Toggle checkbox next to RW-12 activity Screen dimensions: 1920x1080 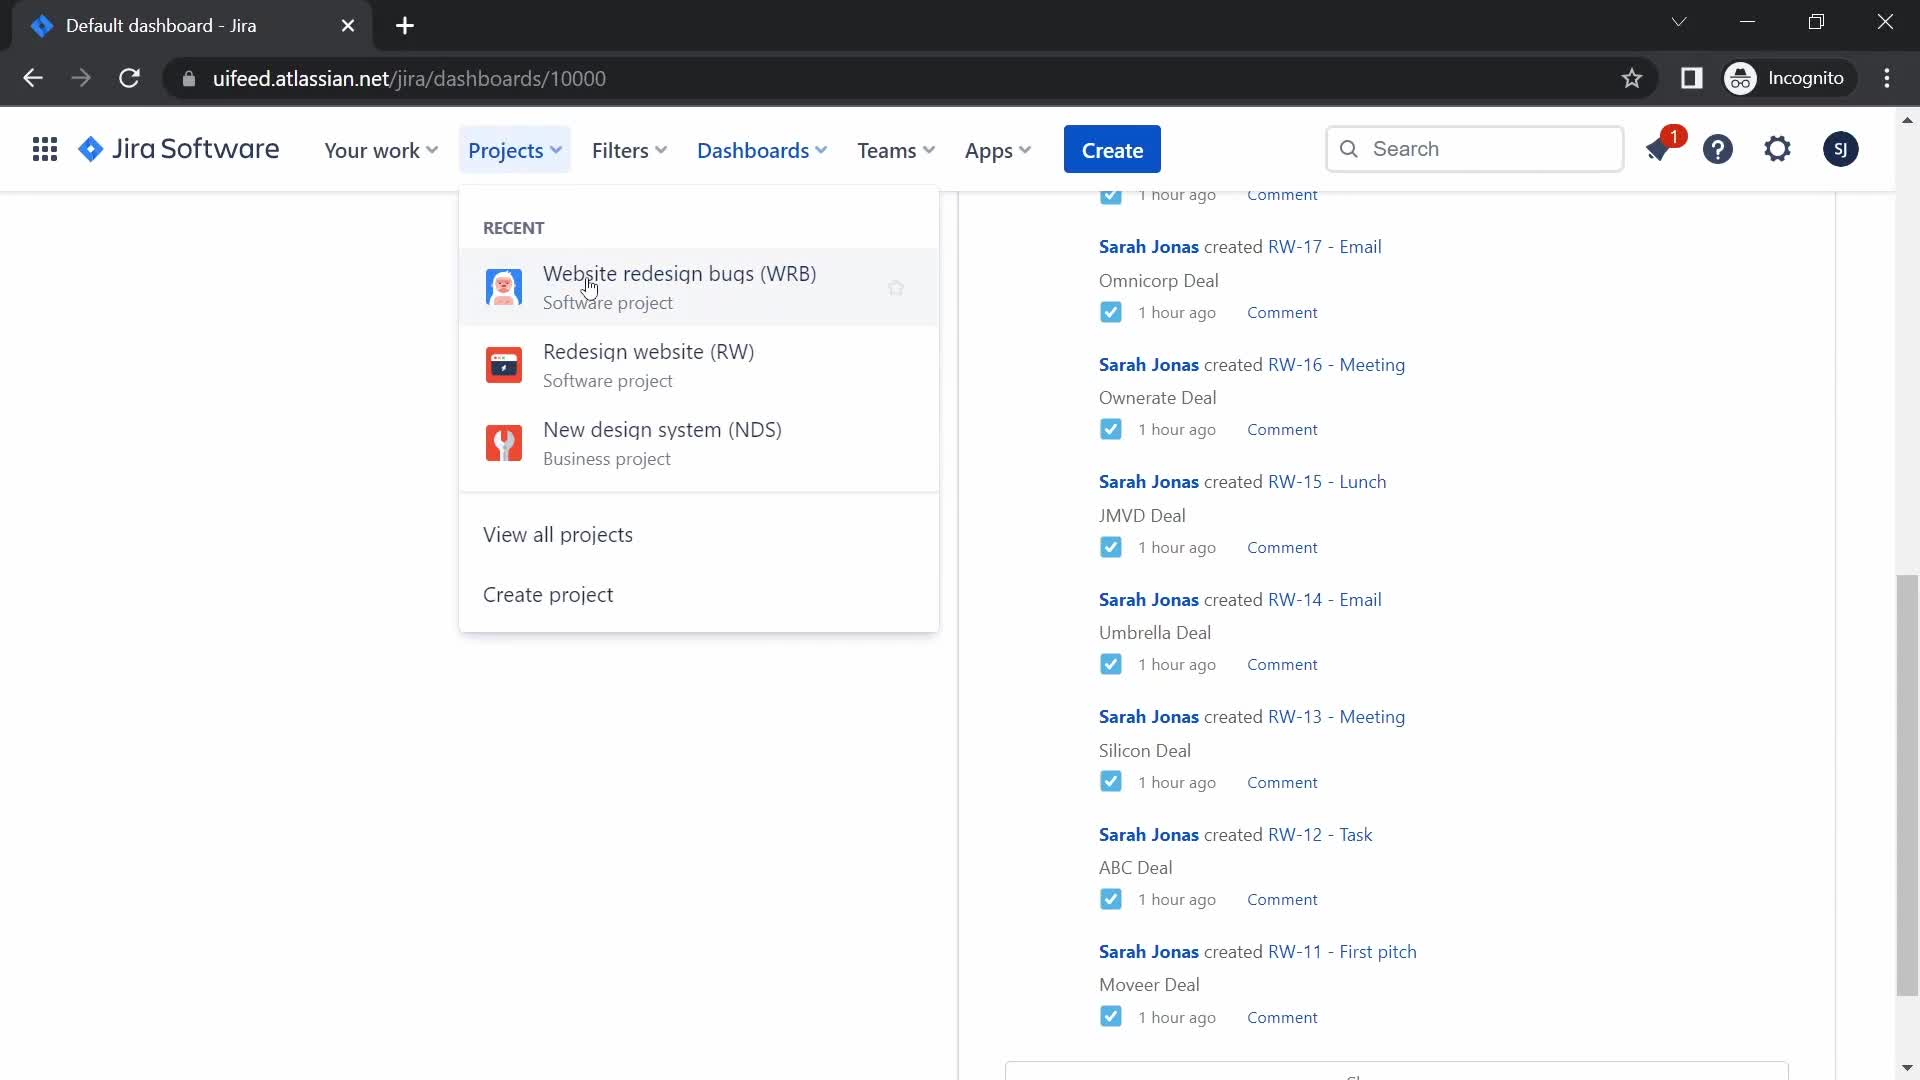[x=1110, y=898]
